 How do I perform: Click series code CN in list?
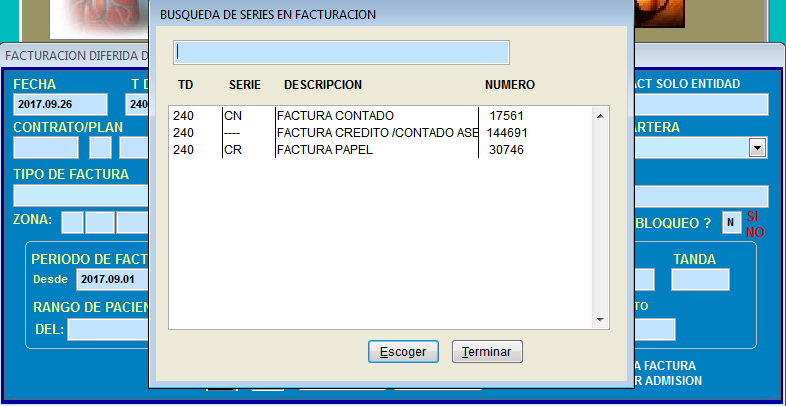coord(233,116)
